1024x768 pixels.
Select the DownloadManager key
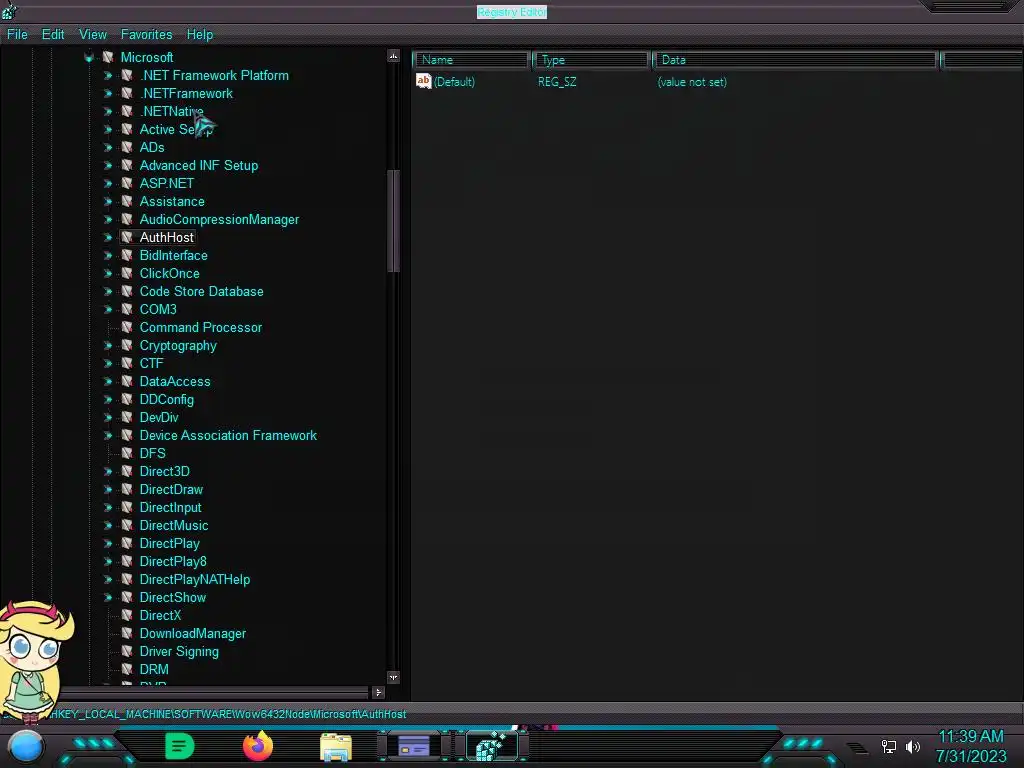pos(193,633)
